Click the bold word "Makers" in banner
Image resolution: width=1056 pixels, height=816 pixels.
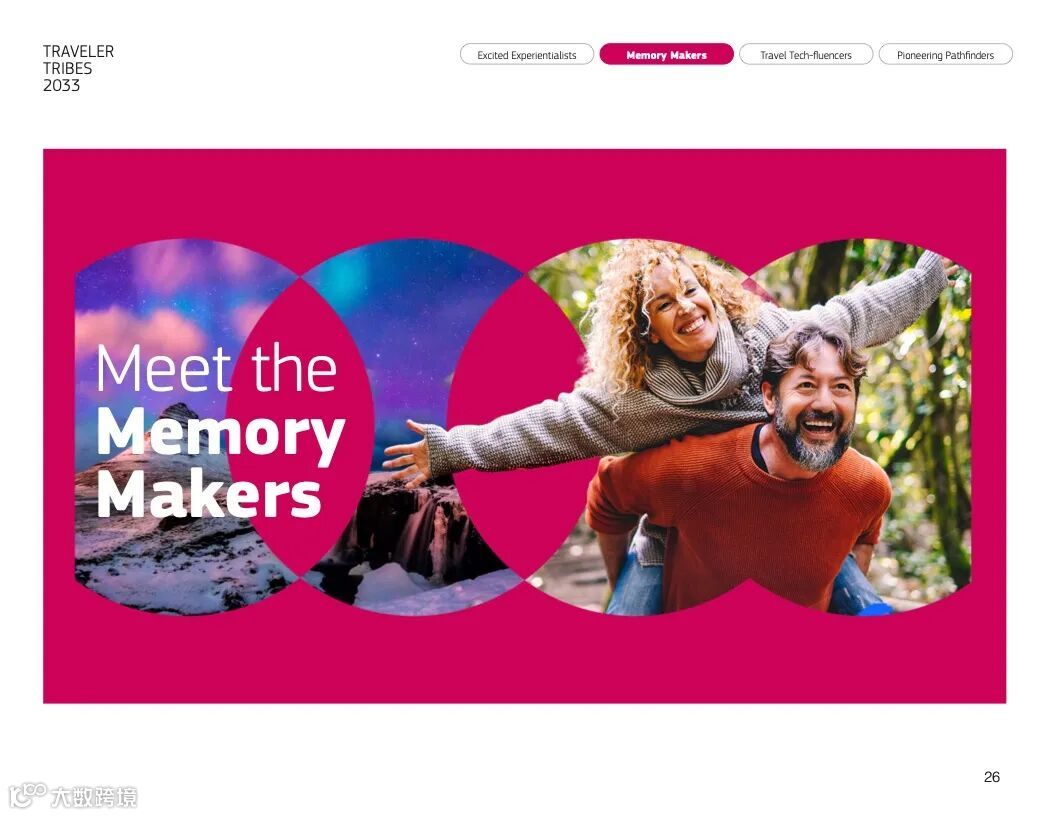[209, 495]
